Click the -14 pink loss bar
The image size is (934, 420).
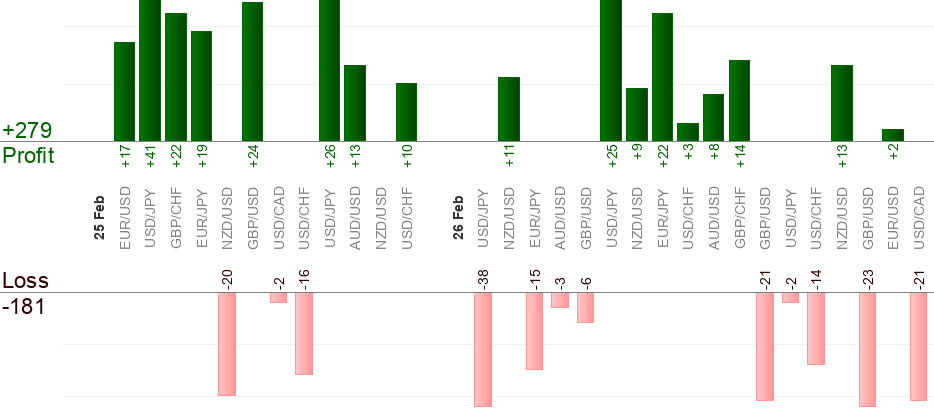[x=816, y=328]
